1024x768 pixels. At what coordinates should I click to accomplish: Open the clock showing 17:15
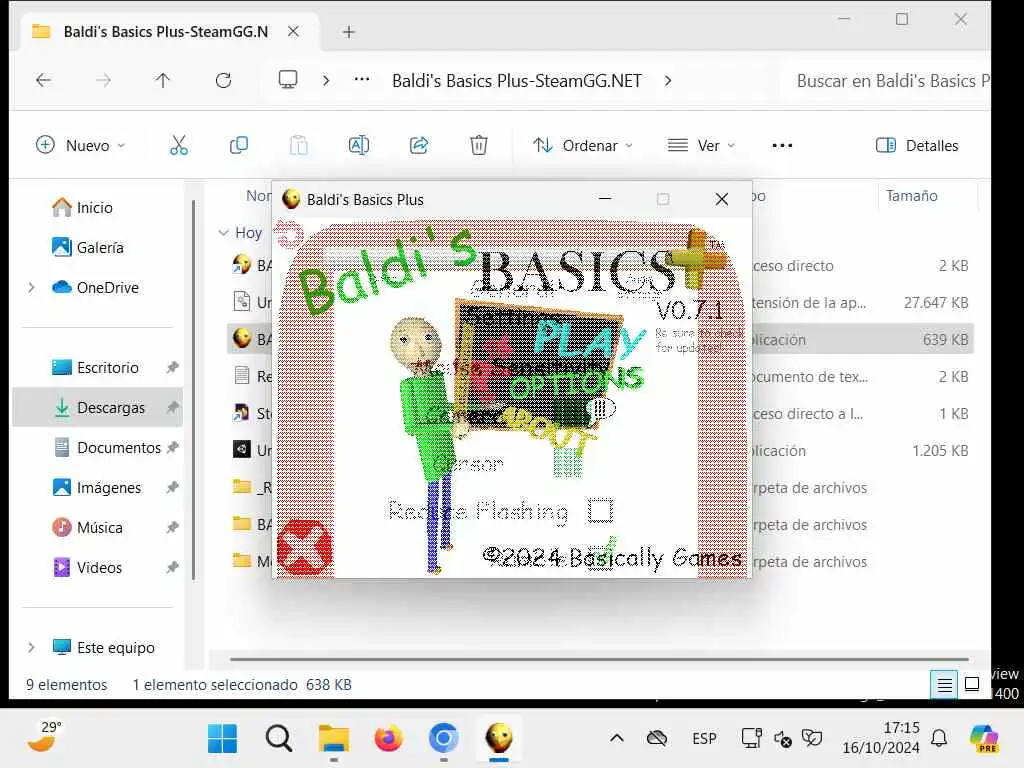tap(881, 737)
